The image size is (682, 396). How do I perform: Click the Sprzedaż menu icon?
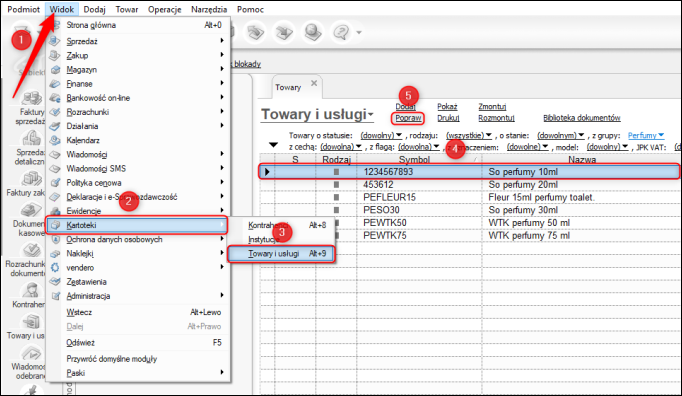click(55, 41)
